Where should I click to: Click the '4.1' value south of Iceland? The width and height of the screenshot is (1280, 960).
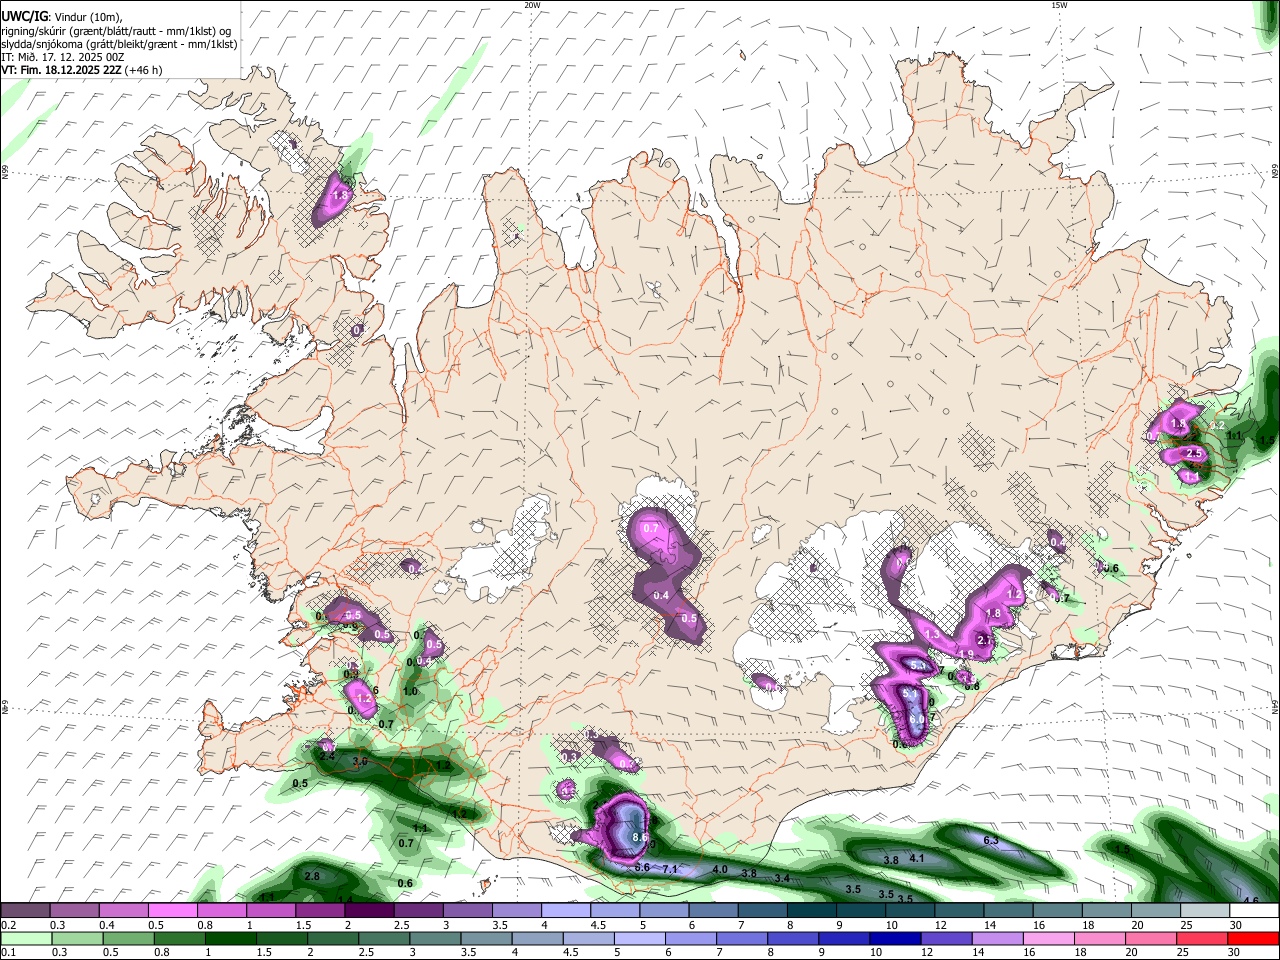point(916,859)
